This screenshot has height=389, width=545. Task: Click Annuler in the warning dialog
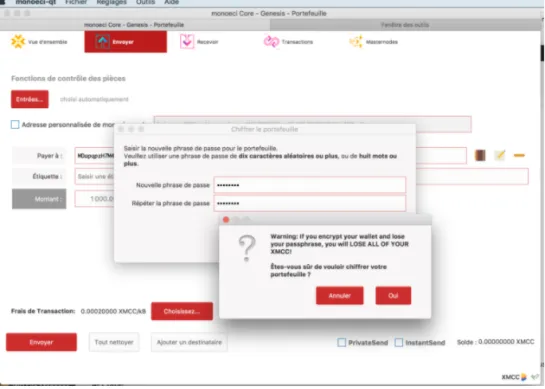[x=340, y=295]
